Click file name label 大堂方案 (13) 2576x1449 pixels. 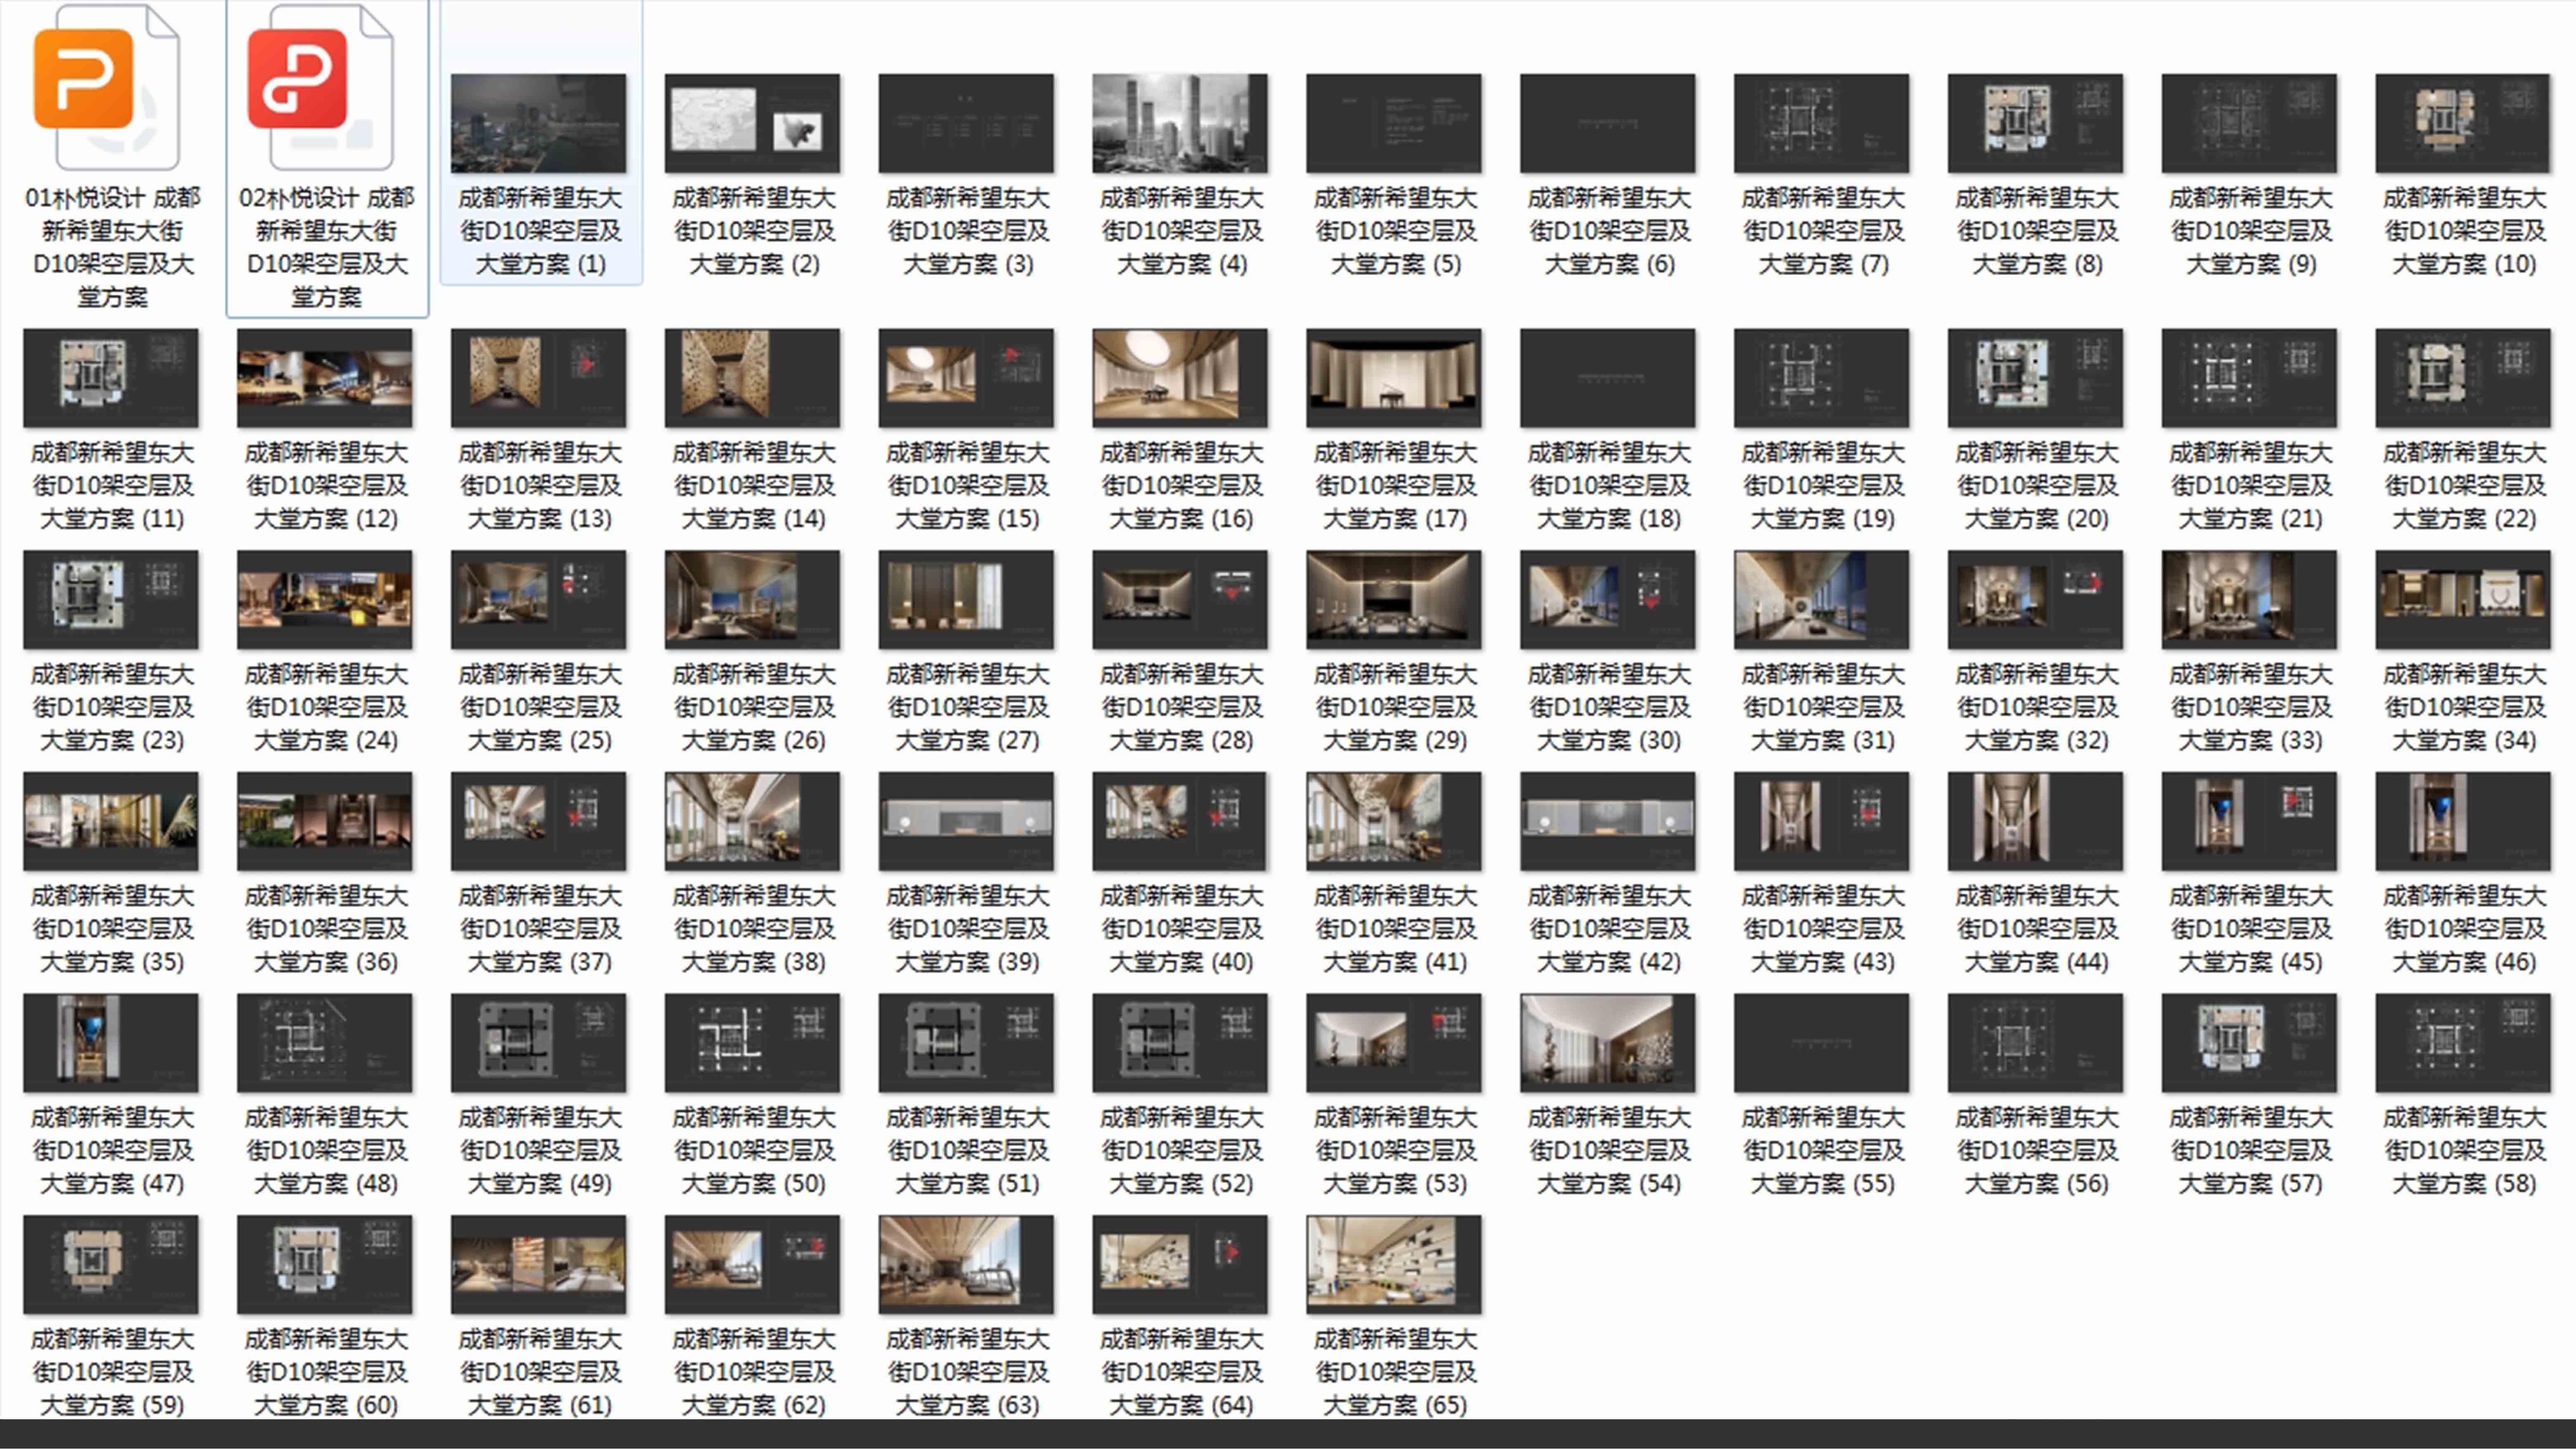tap(540, 486)
